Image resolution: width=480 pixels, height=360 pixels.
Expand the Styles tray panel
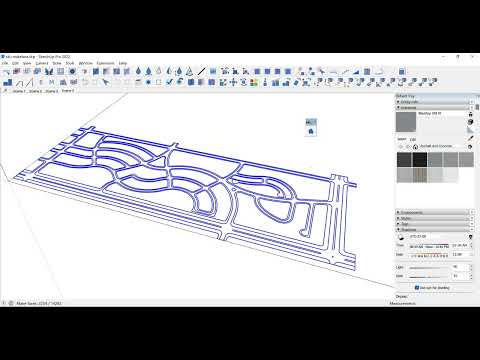point(432,218)
